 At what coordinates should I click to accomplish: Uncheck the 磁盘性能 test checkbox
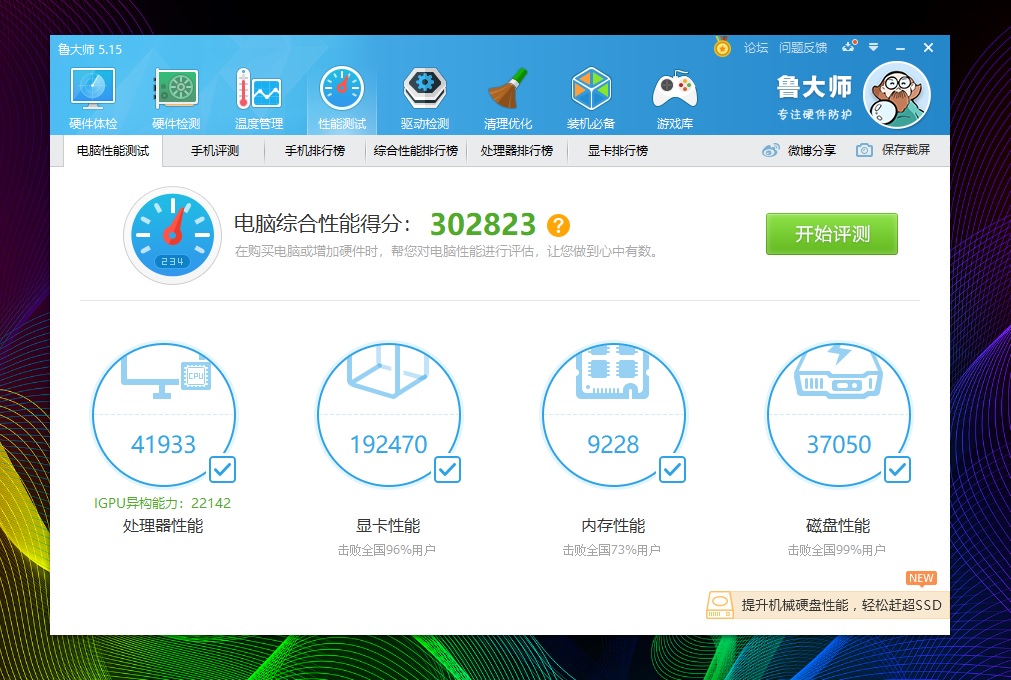(x=897, y=469)
